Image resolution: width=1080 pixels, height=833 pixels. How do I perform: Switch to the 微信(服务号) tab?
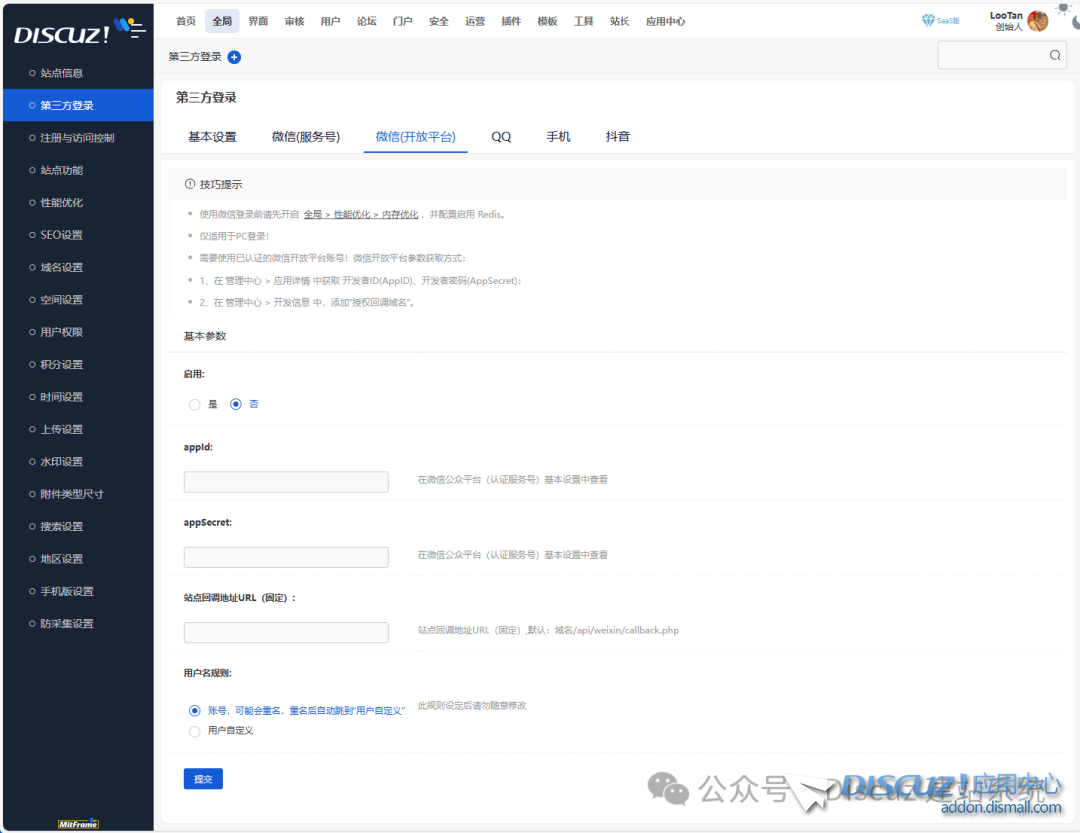click(x=305, y=137)
